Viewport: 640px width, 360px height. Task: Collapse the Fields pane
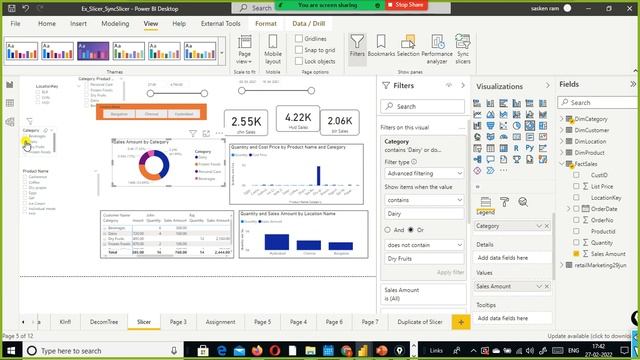click(633, 84)
